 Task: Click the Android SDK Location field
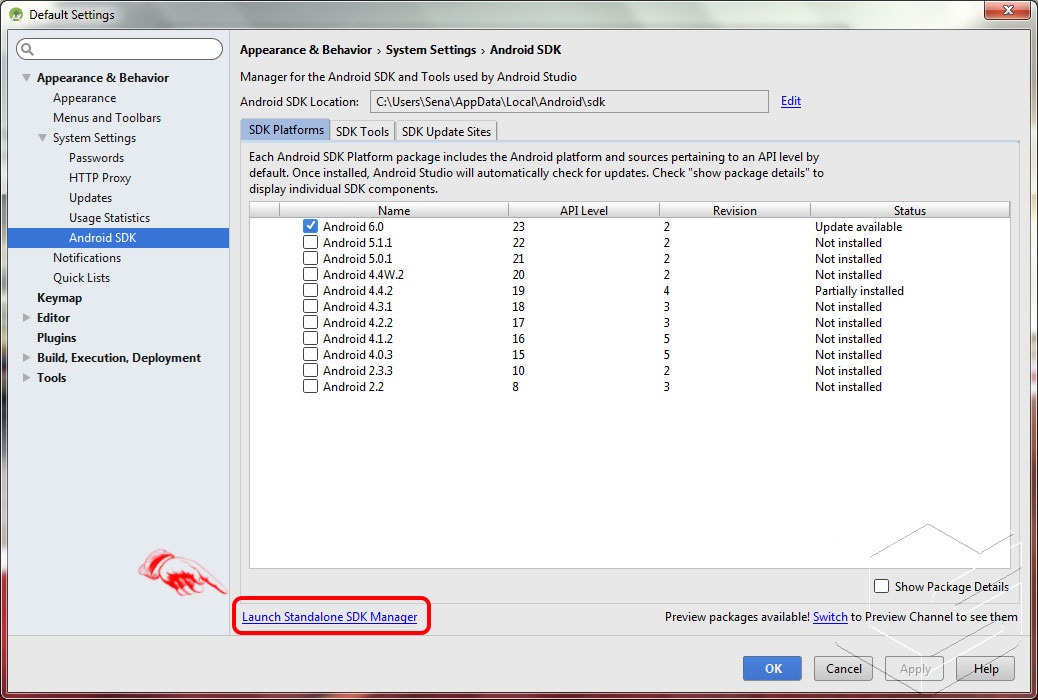pos(569,102)
